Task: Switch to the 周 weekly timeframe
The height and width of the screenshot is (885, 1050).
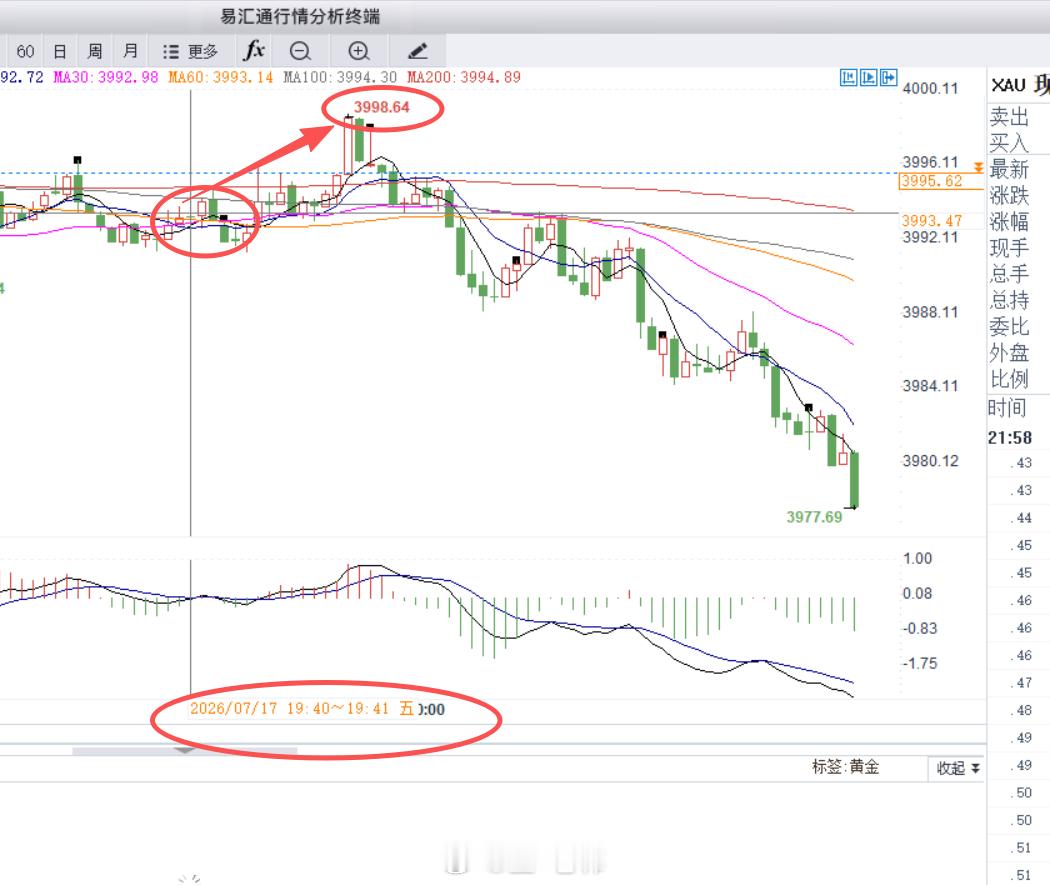Action: coord(94,52)
